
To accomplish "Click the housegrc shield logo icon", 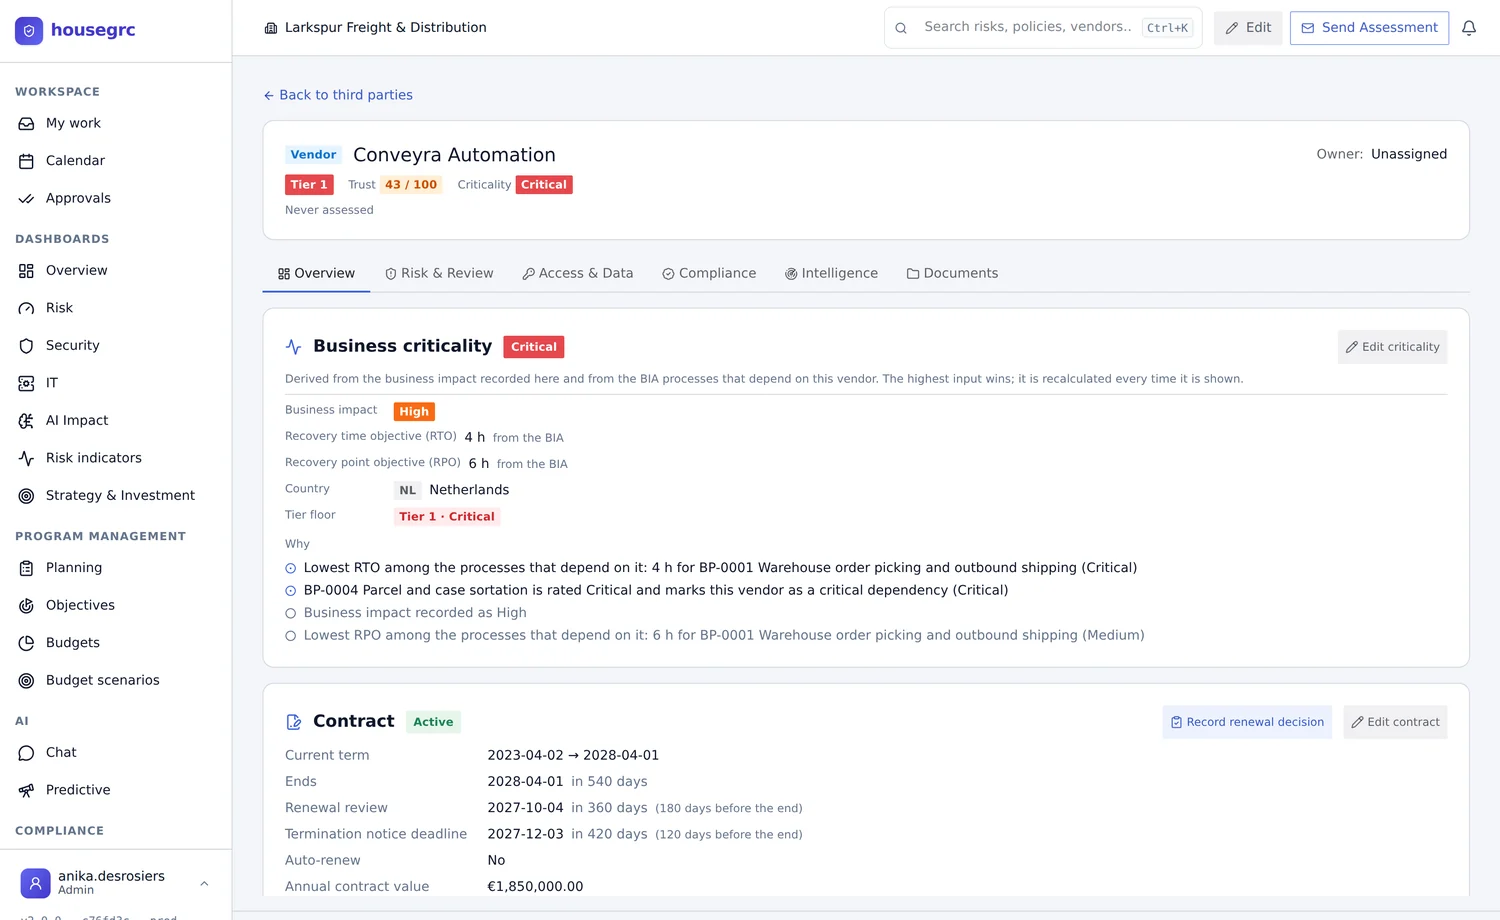I will pyautogui.click(x=29, y=31).
